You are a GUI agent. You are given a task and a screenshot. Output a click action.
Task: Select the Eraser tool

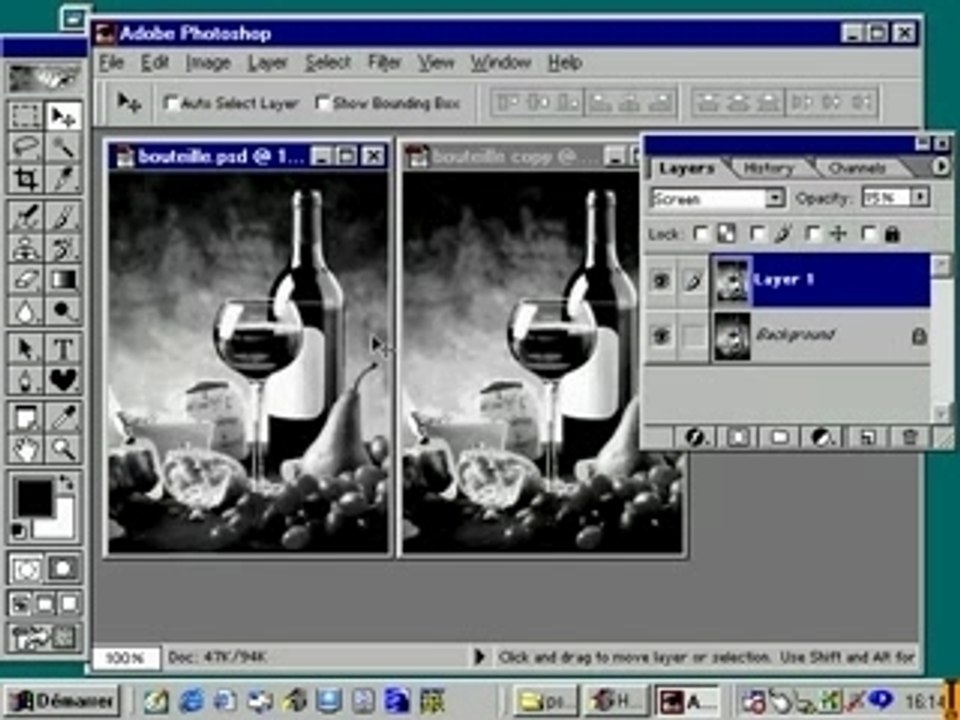pos(26,280)
